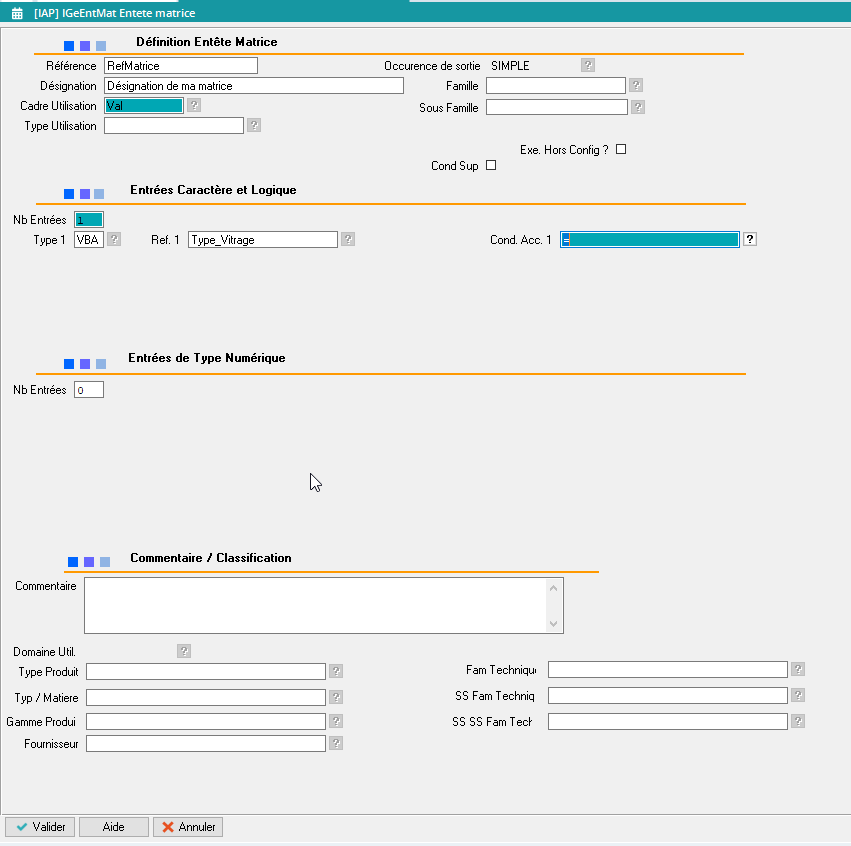Click the help icon beside Type Produit field

336,671
